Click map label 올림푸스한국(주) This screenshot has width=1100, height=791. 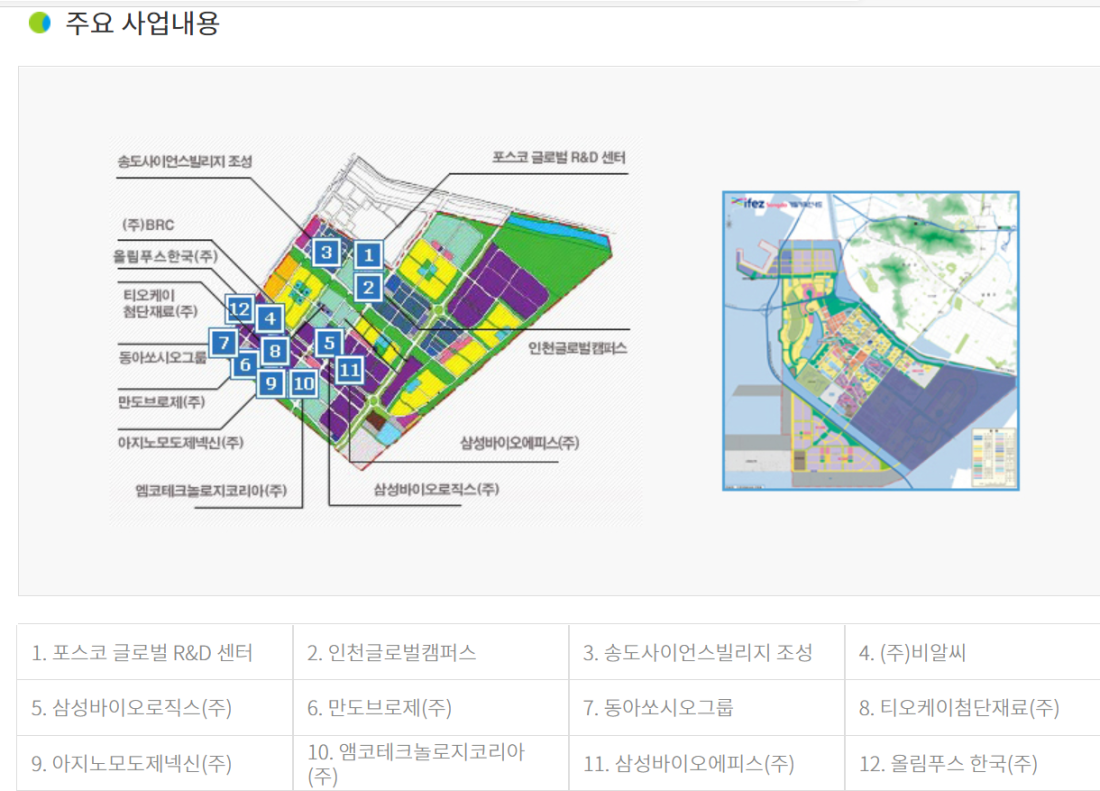coord(166,256)
